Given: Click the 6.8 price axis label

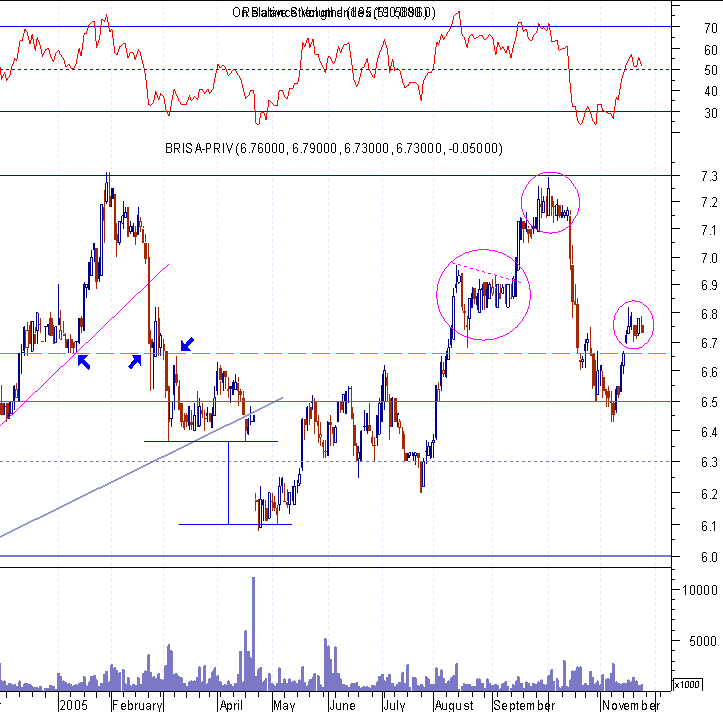Looking at the screenshot, I should [709, 314].
